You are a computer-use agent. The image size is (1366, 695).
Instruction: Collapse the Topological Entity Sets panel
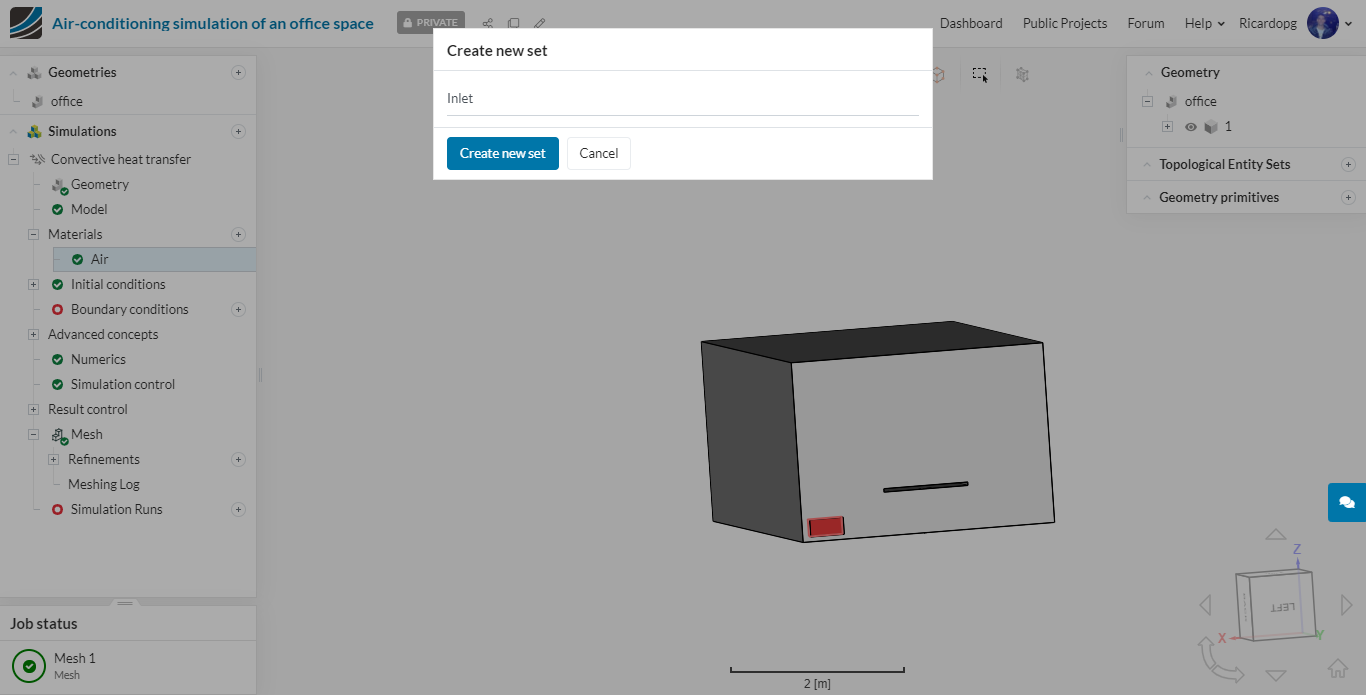click(x=1147, y=164)
